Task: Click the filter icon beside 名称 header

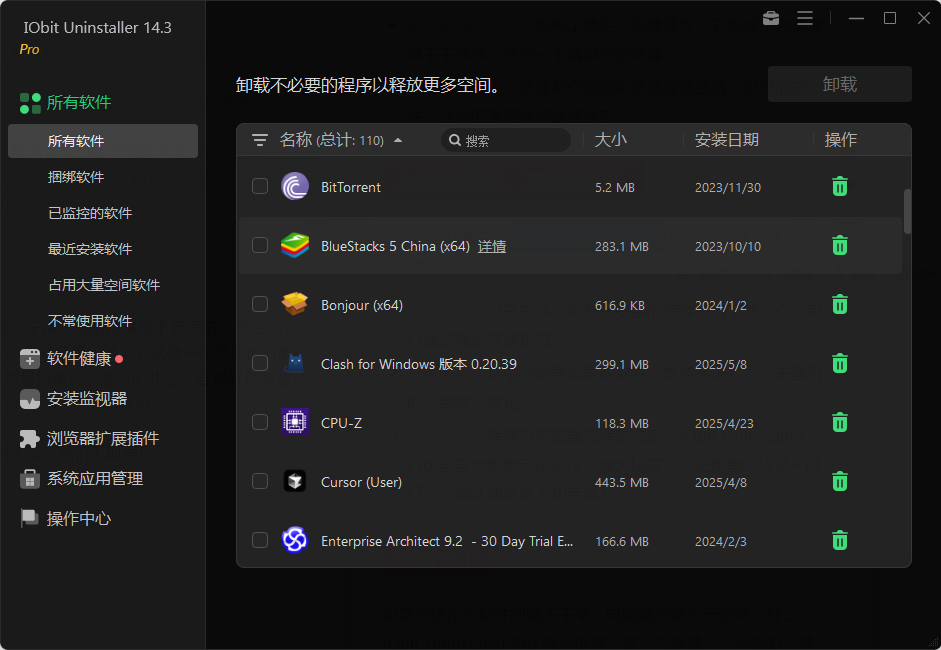Action: point(260,140)
